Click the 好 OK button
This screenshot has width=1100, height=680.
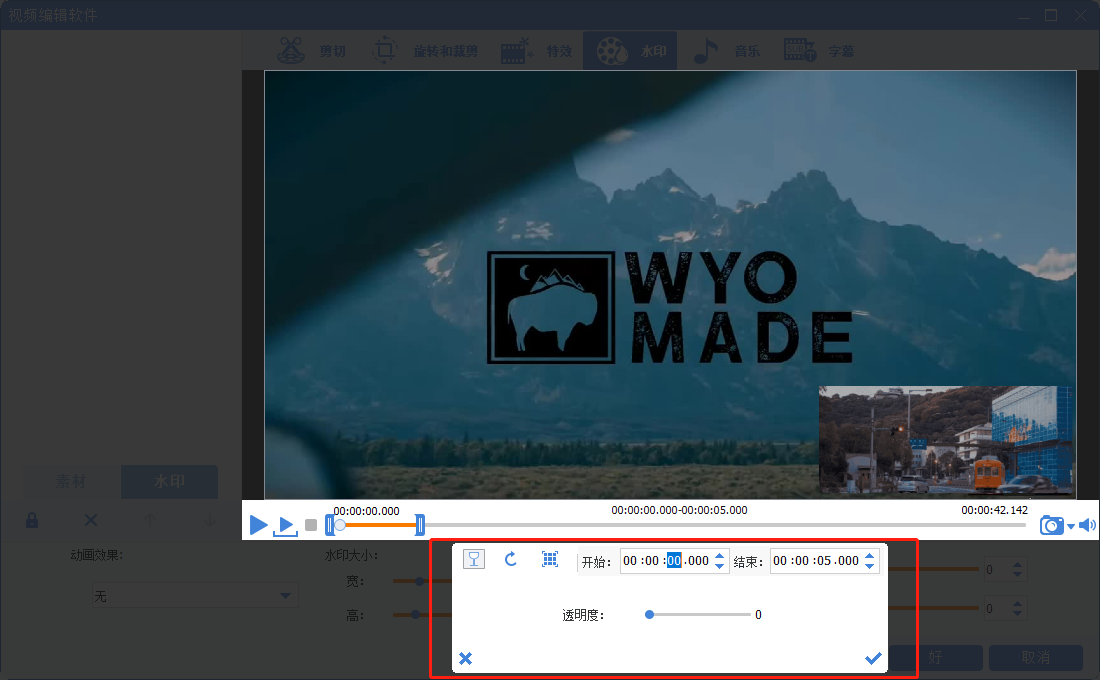pos(935,658)
